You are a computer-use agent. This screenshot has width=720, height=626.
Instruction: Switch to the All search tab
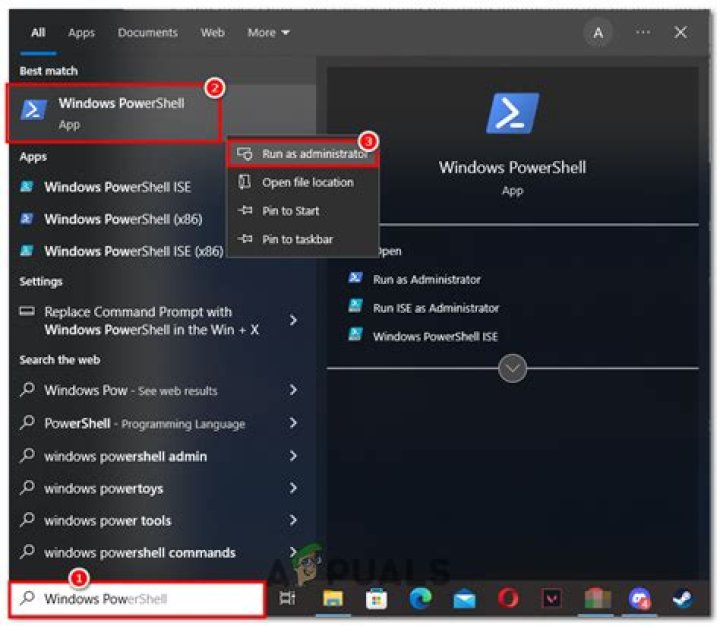pyautogui.click(x=38, y=33)
